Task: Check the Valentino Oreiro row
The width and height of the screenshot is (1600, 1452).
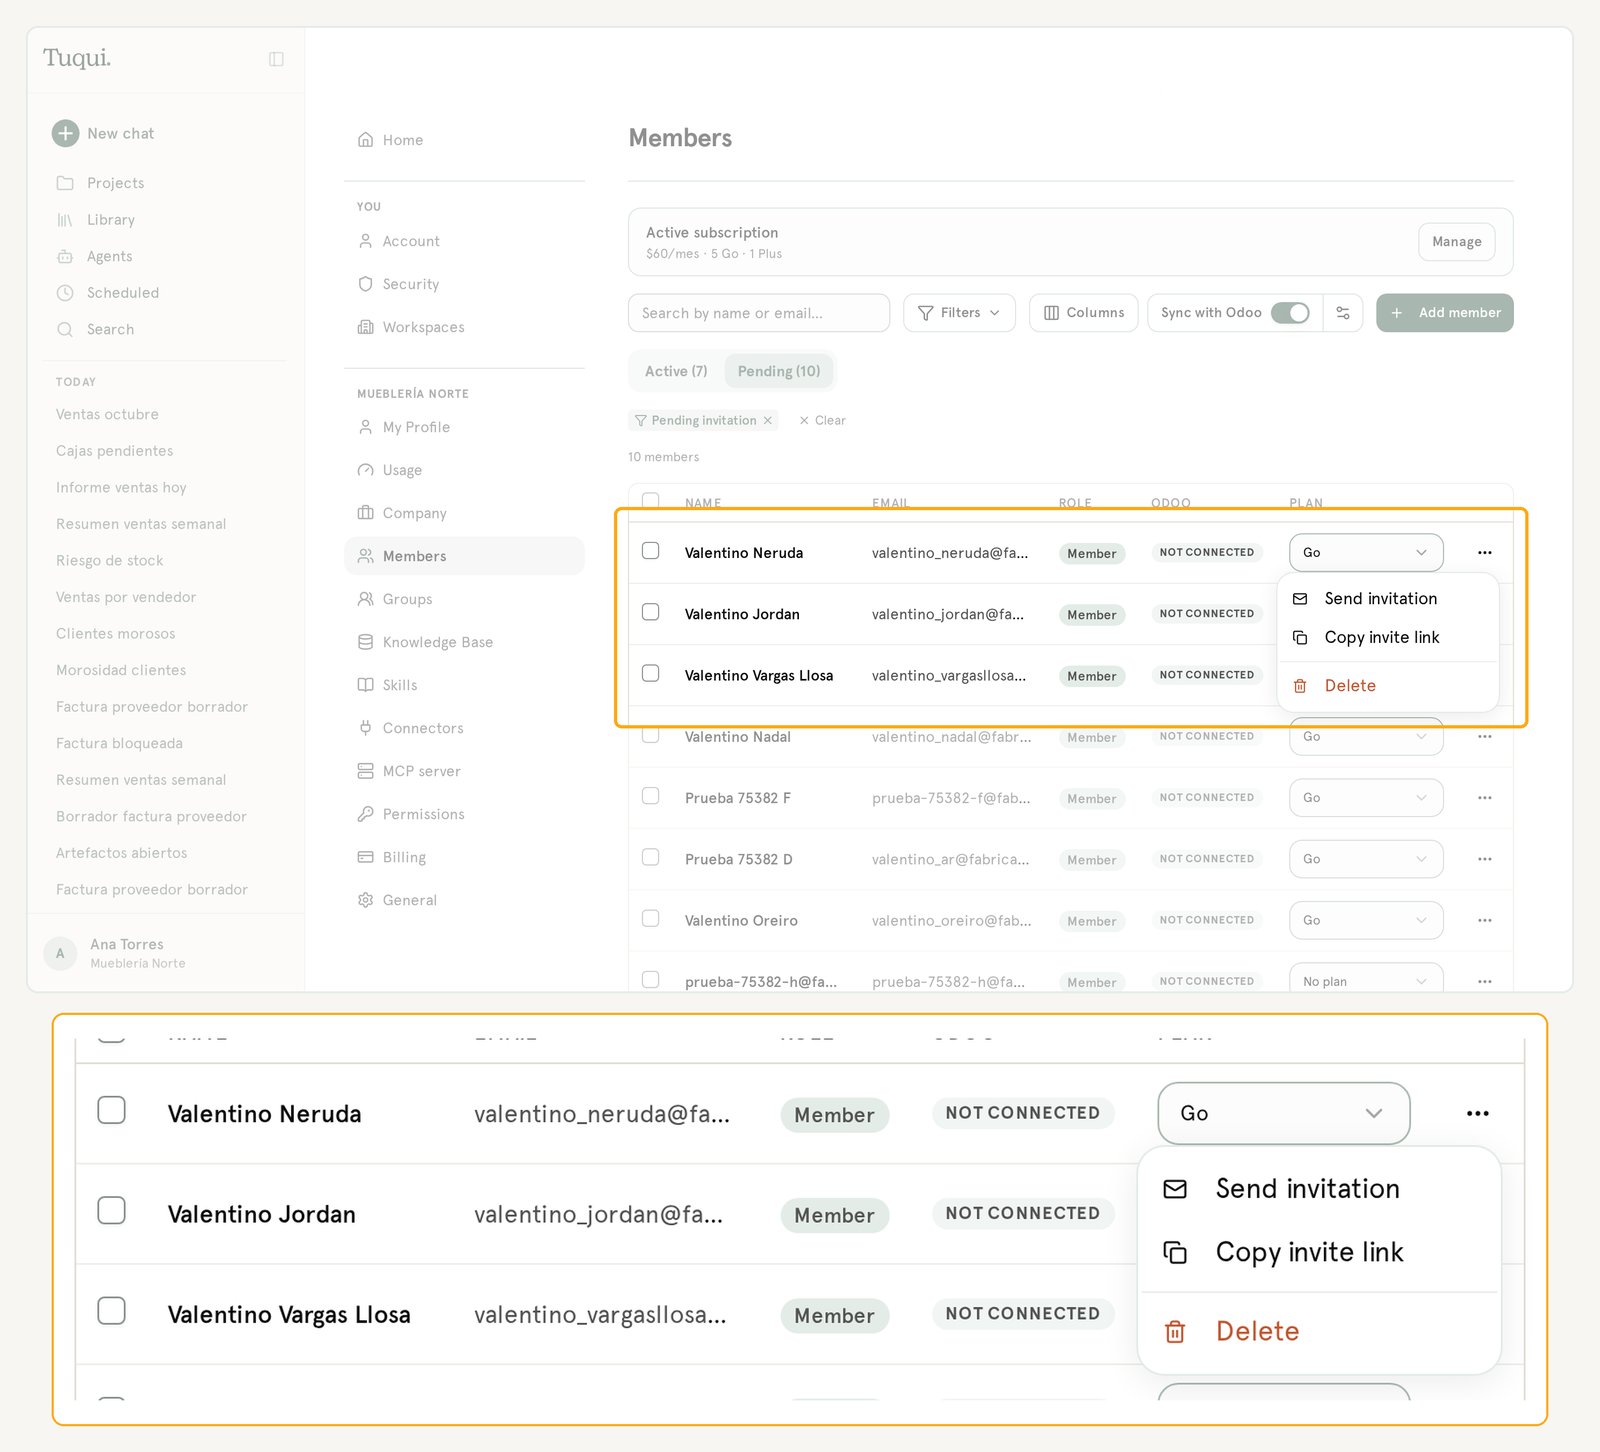Action: pos(650,918)
